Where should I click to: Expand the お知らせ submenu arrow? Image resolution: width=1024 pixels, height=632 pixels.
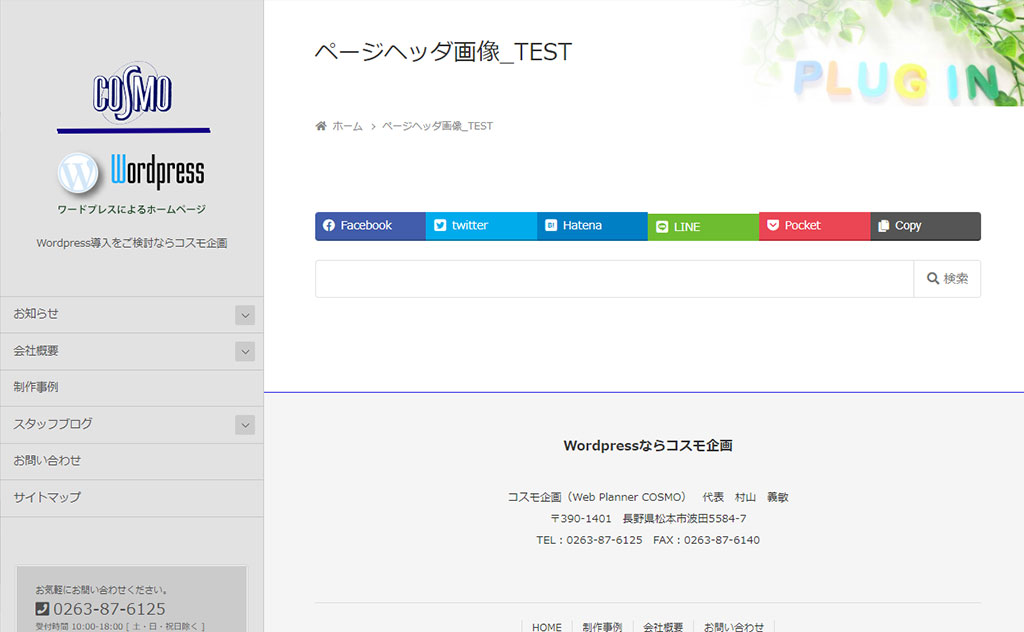click(245, 315)
